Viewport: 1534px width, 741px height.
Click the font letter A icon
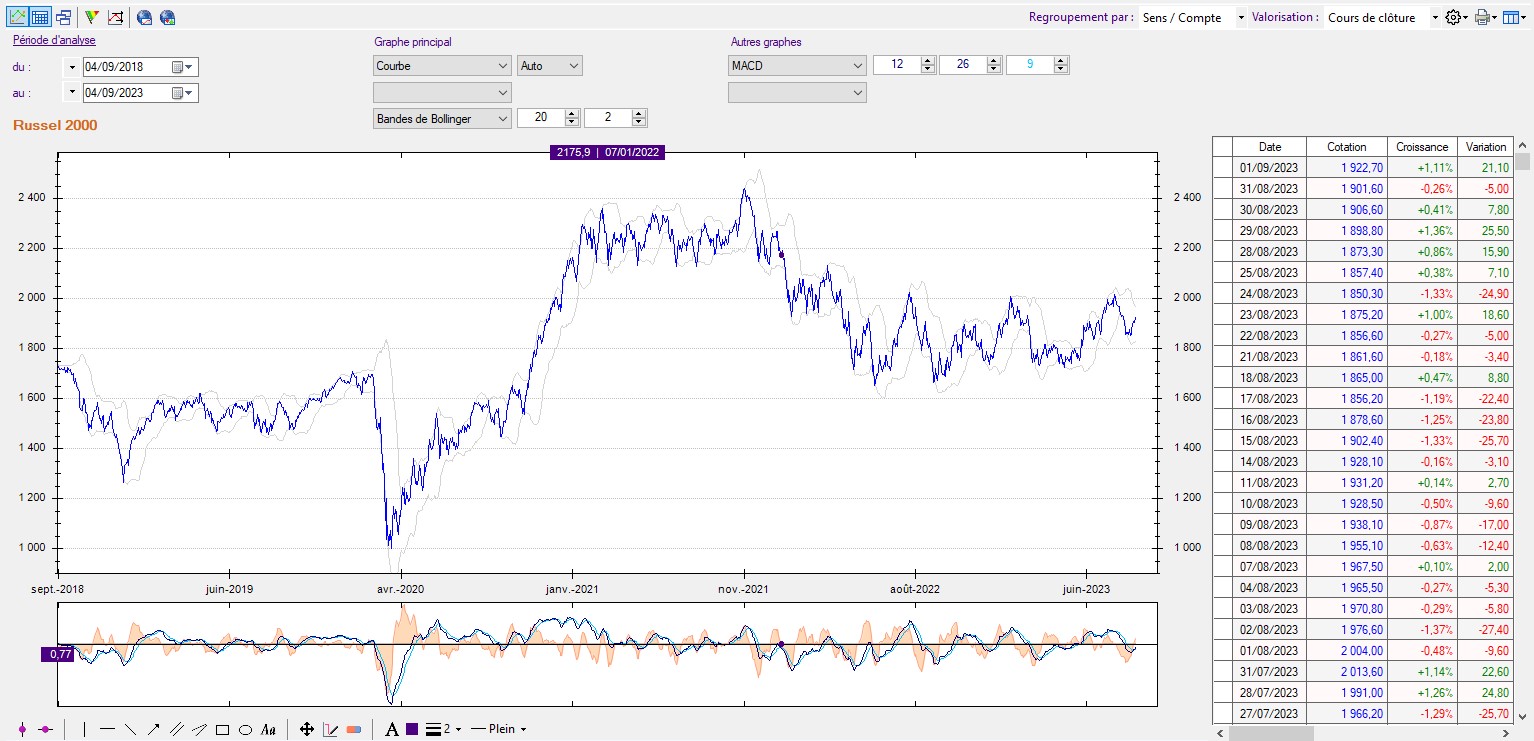392,729
